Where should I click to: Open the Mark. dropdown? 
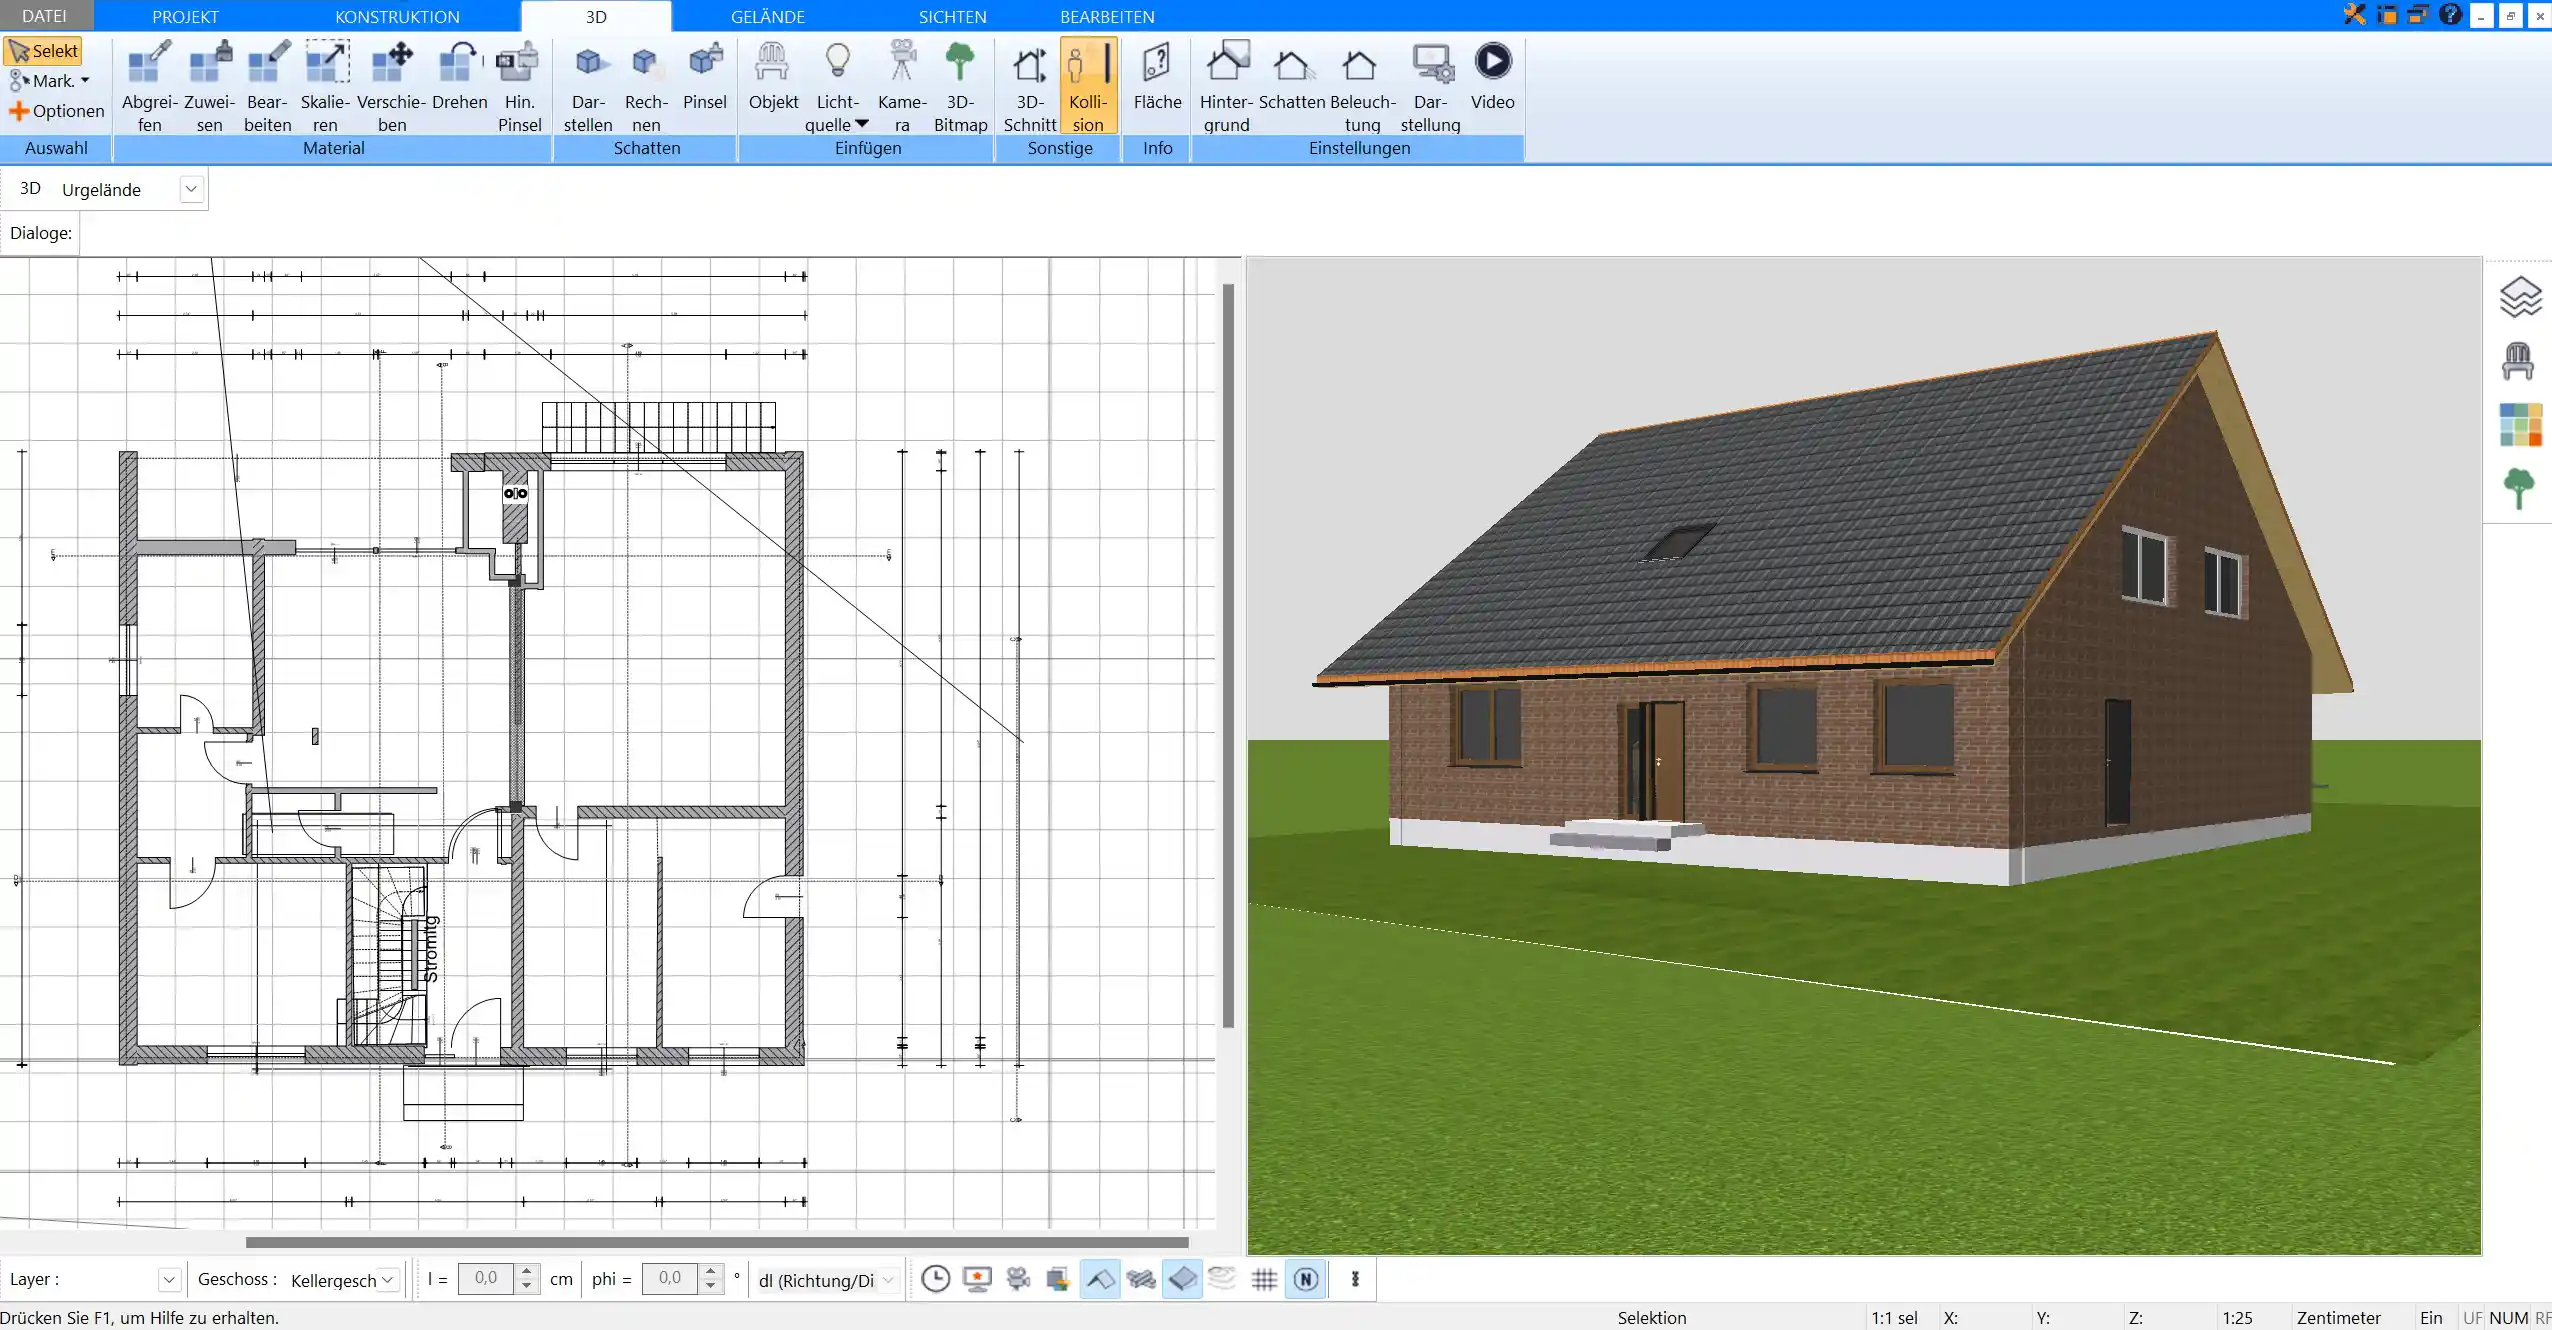(x=50, y=81)
